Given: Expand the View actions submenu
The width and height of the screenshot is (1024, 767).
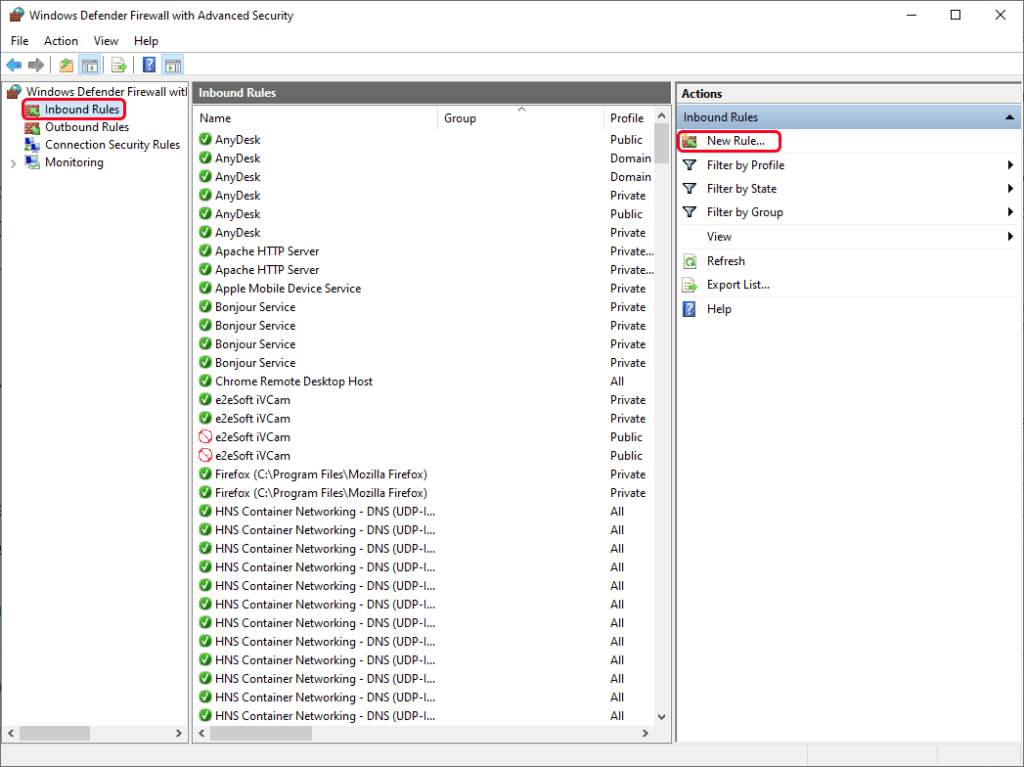Looking at the screenshot, I should pyautogui.click(x=718, y=236).
